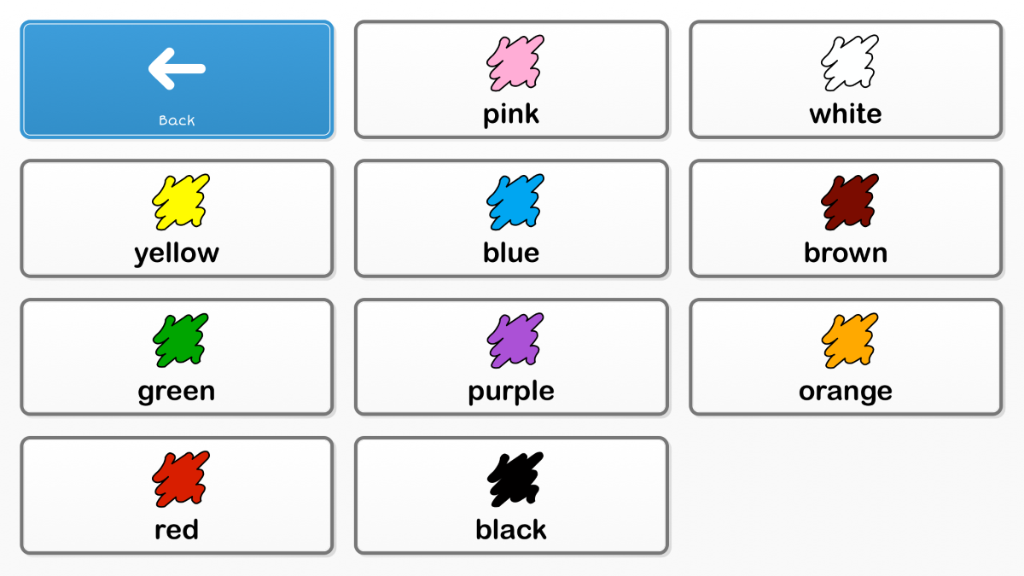Click the word pink
The height and width of the screenshot is (576, 1024).
(511, 115)
